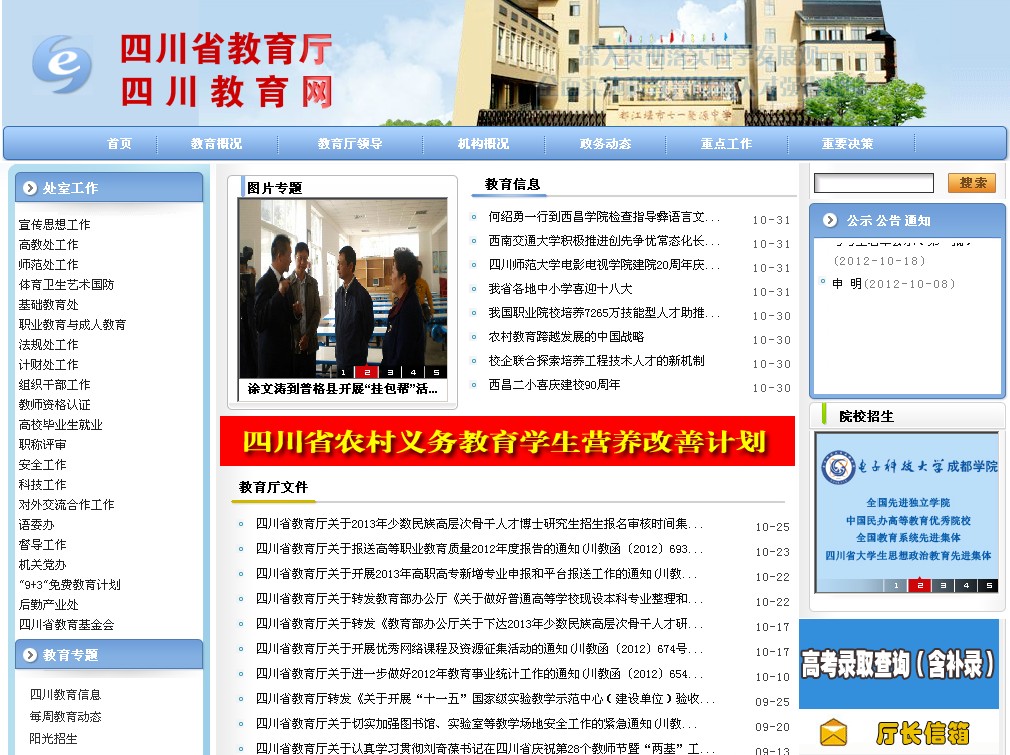The image size is (1010, 755).
Task: Click the envelope icon for 厅长信箱
Action: [834, 732]
